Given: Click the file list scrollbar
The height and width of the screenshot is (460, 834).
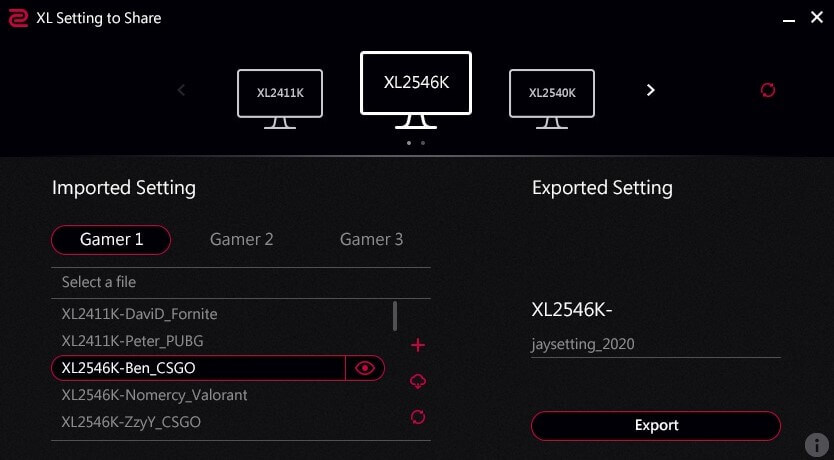Looking at the screenshot, I should [395, 316].
